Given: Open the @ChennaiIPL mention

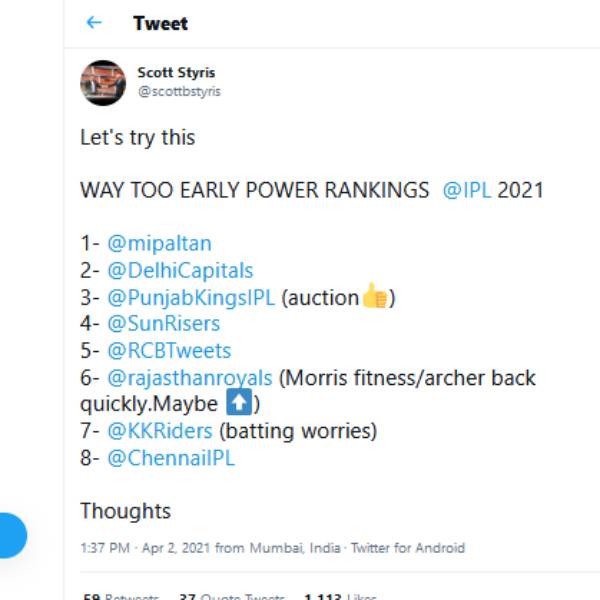Looking at the screenshot, I should (170, 459).
